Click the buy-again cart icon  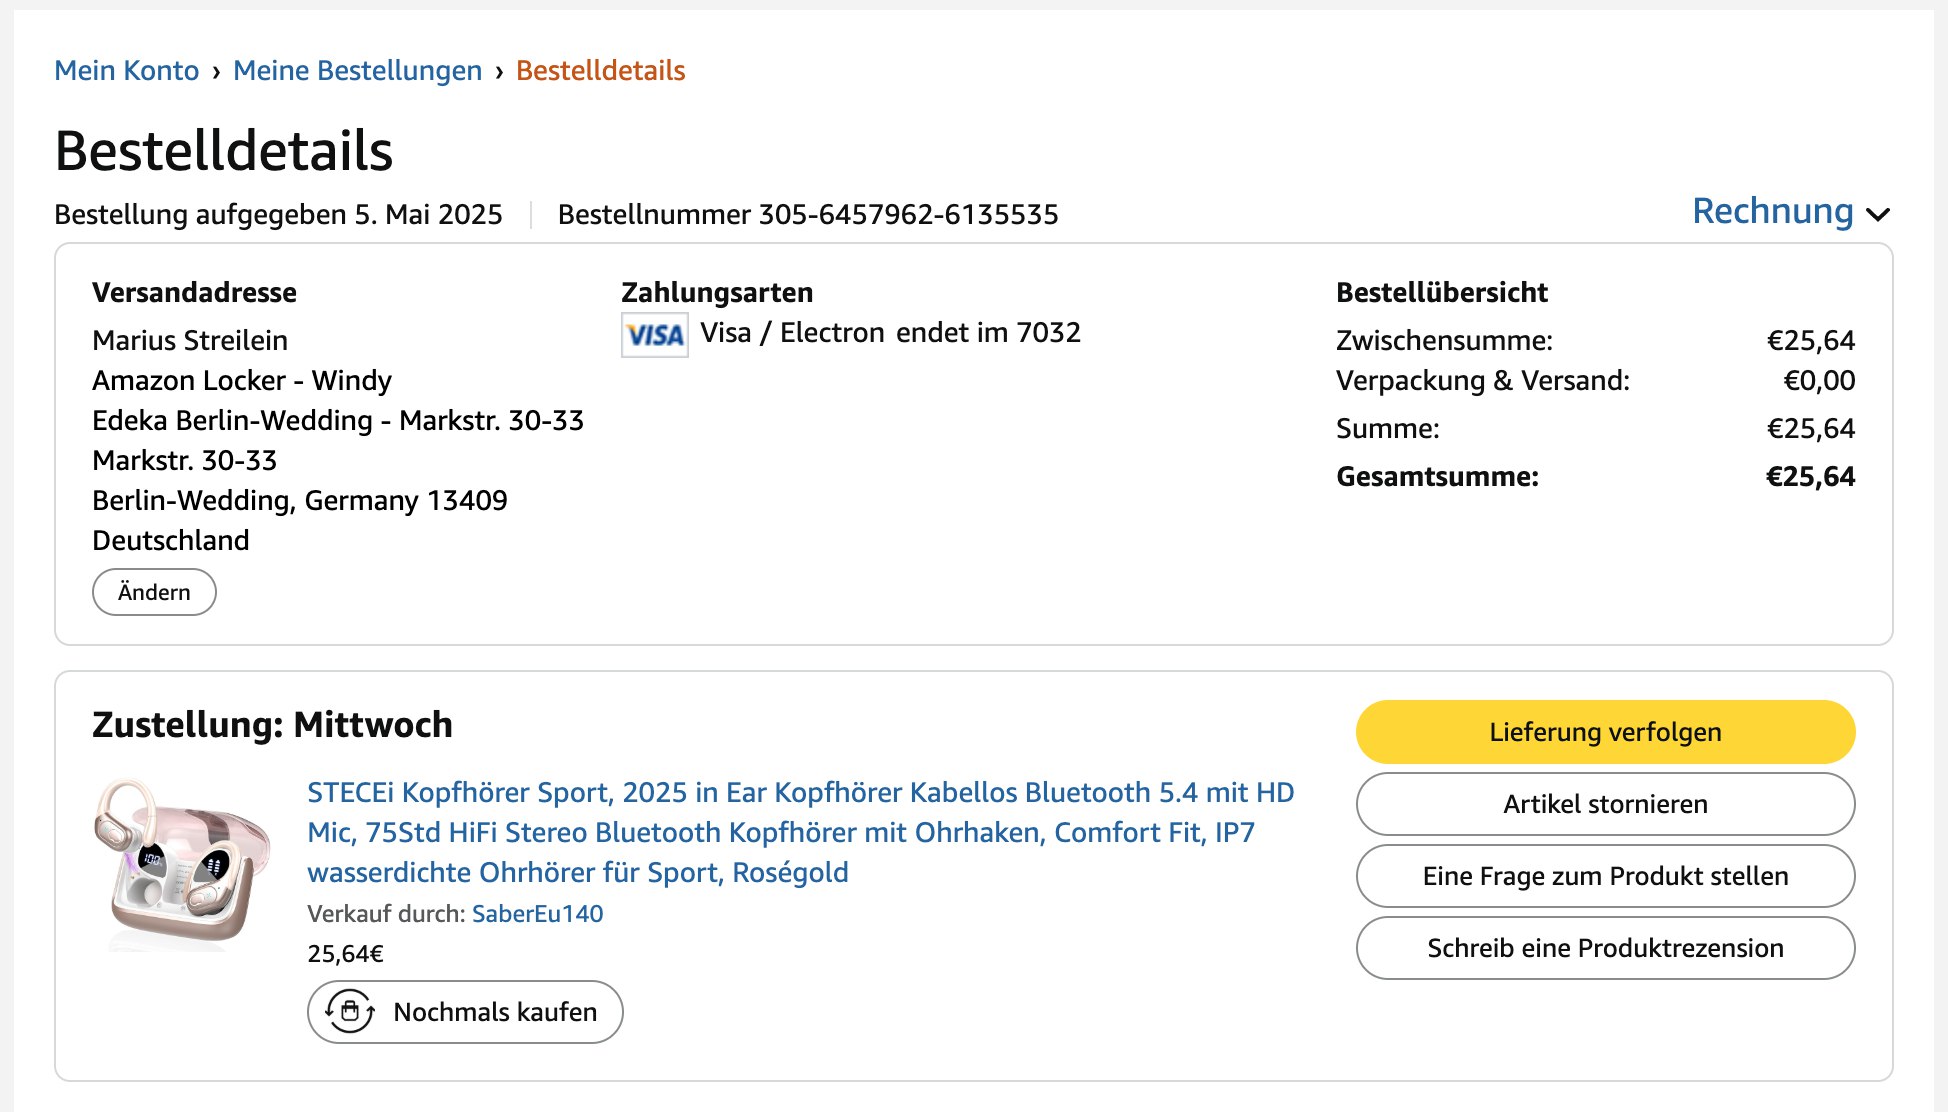tap(350, 1011)
